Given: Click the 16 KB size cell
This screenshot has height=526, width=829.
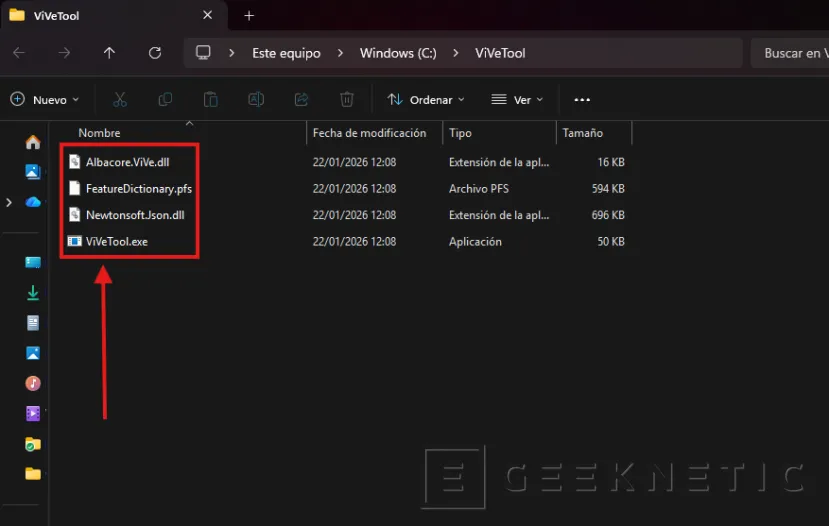Looking at the screenshot, I should pyautogui.click(x=611, y=162).
